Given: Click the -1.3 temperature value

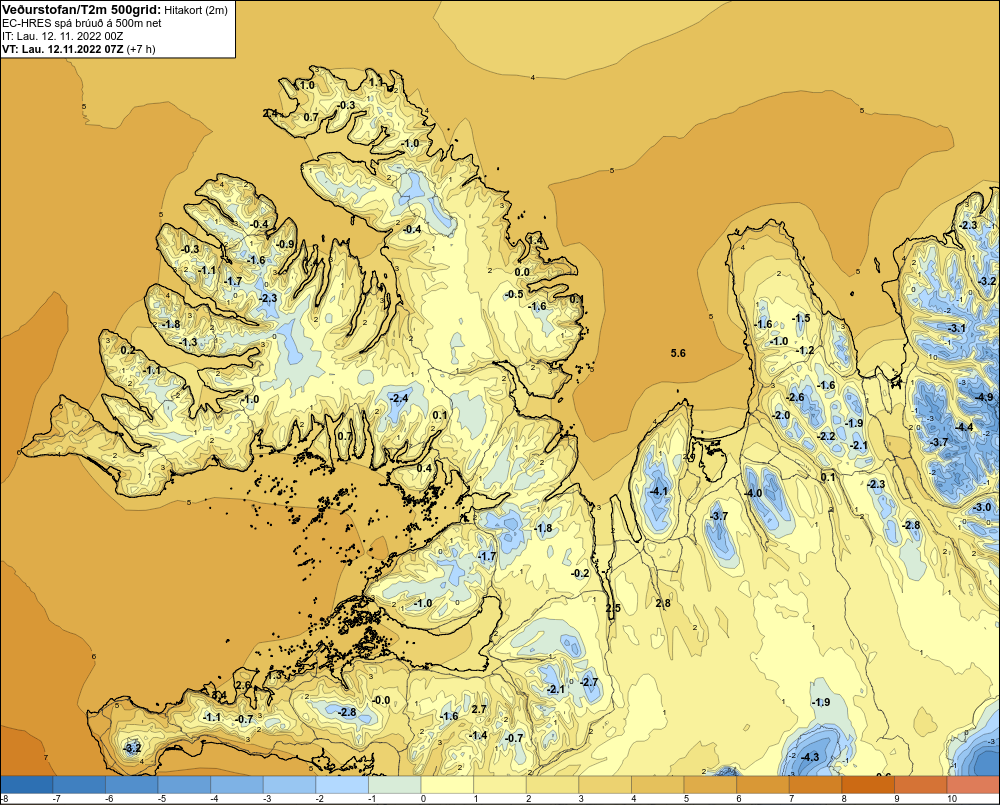Looking at the screenshot, I should (x=188, y=342).
